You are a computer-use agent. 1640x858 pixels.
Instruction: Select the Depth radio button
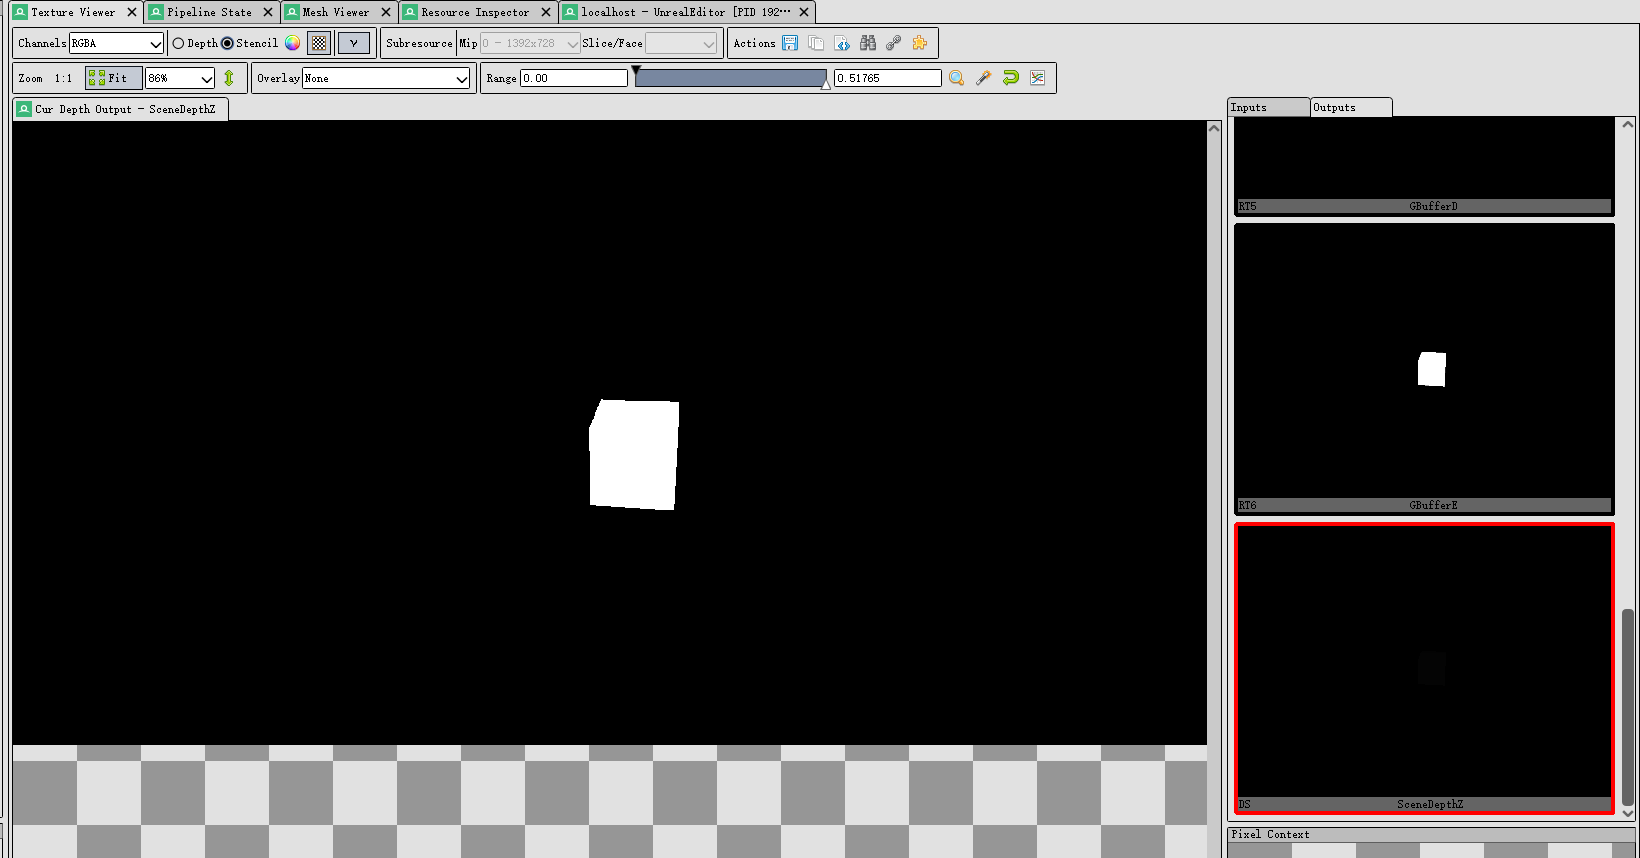(179, 43)
